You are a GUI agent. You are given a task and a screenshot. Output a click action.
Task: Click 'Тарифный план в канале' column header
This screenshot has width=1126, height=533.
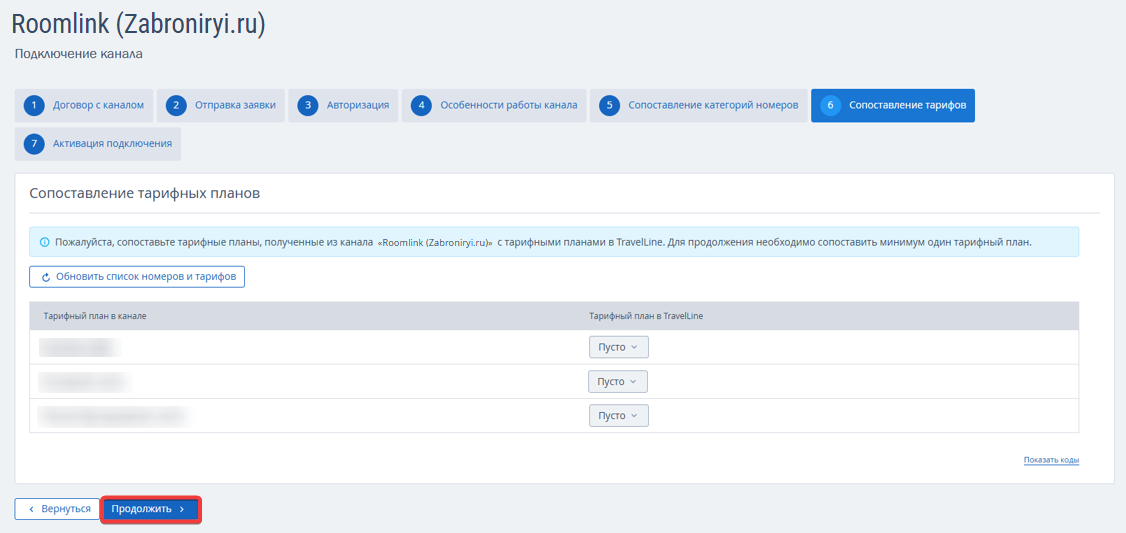coord(95,316)
